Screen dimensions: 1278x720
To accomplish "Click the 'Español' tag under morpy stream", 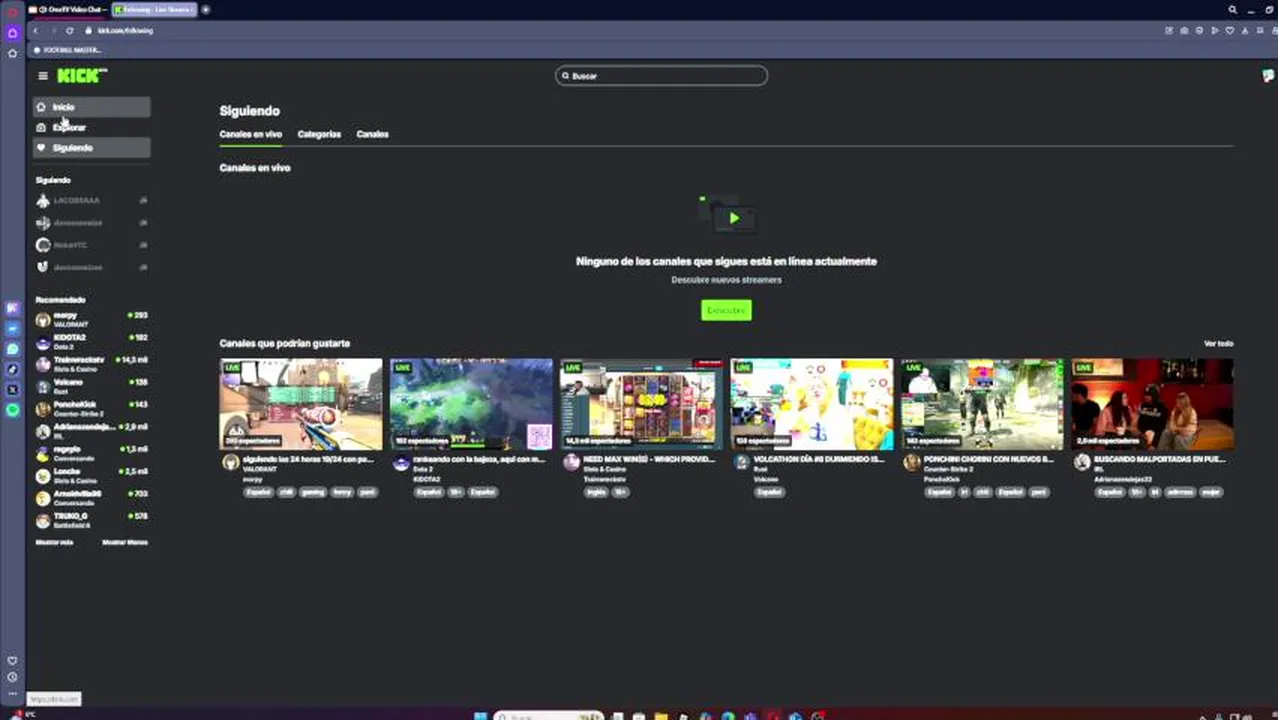I will point(257,492).
